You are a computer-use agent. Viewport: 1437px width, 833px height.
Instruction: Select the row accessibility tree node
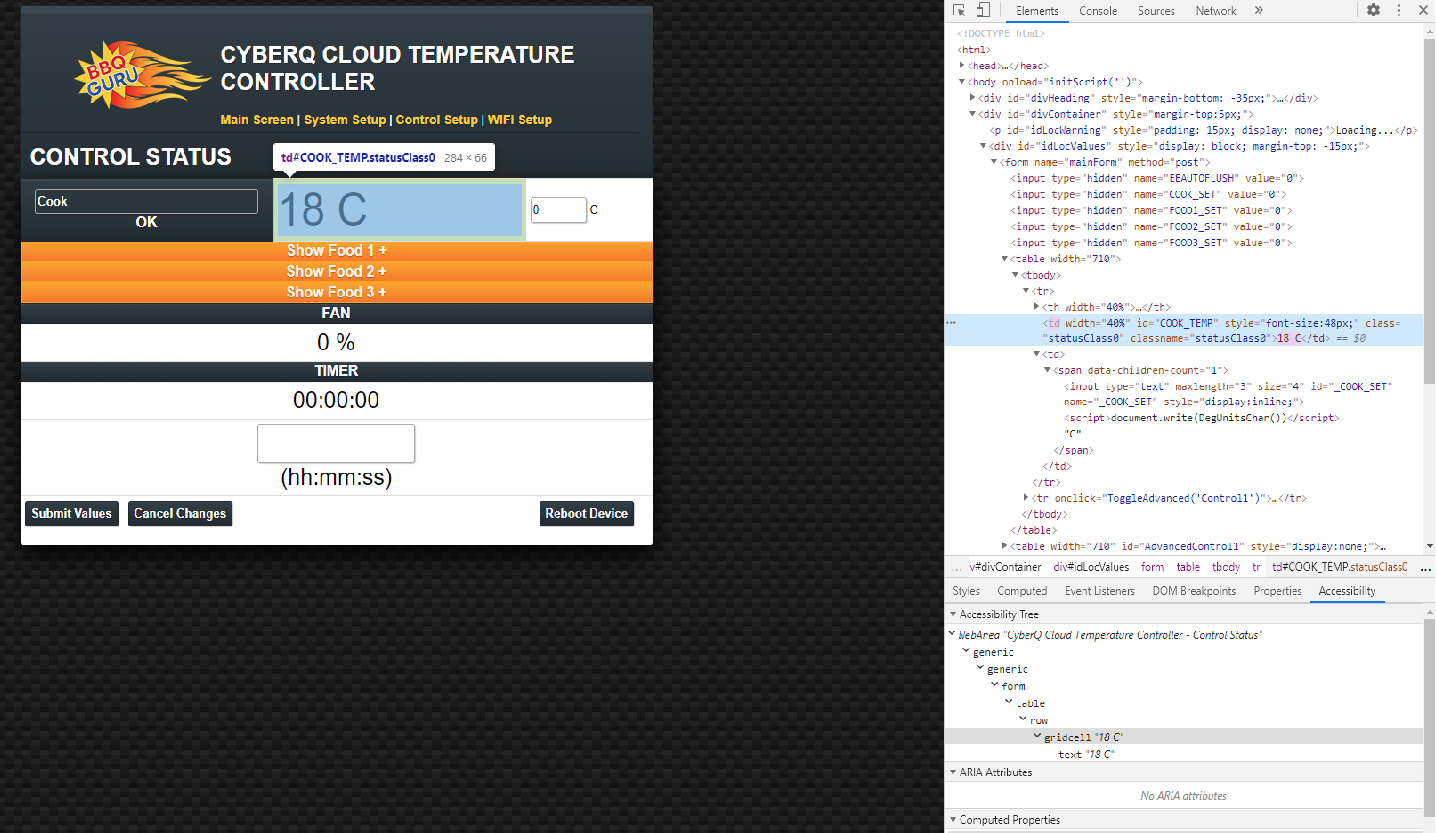coord(1039,720)
